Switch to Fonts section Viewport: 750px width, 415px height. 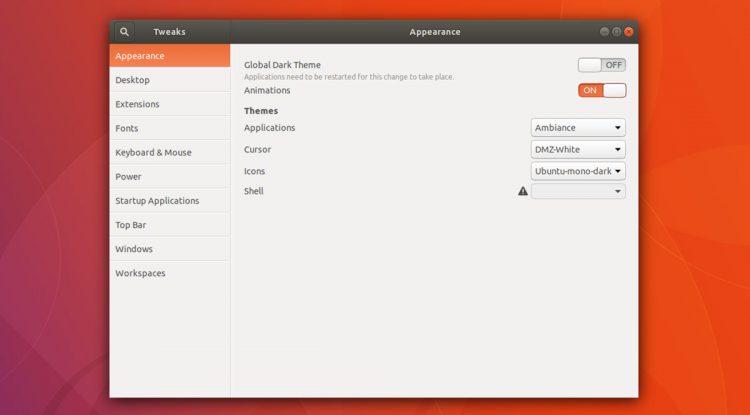coord(170,128)
